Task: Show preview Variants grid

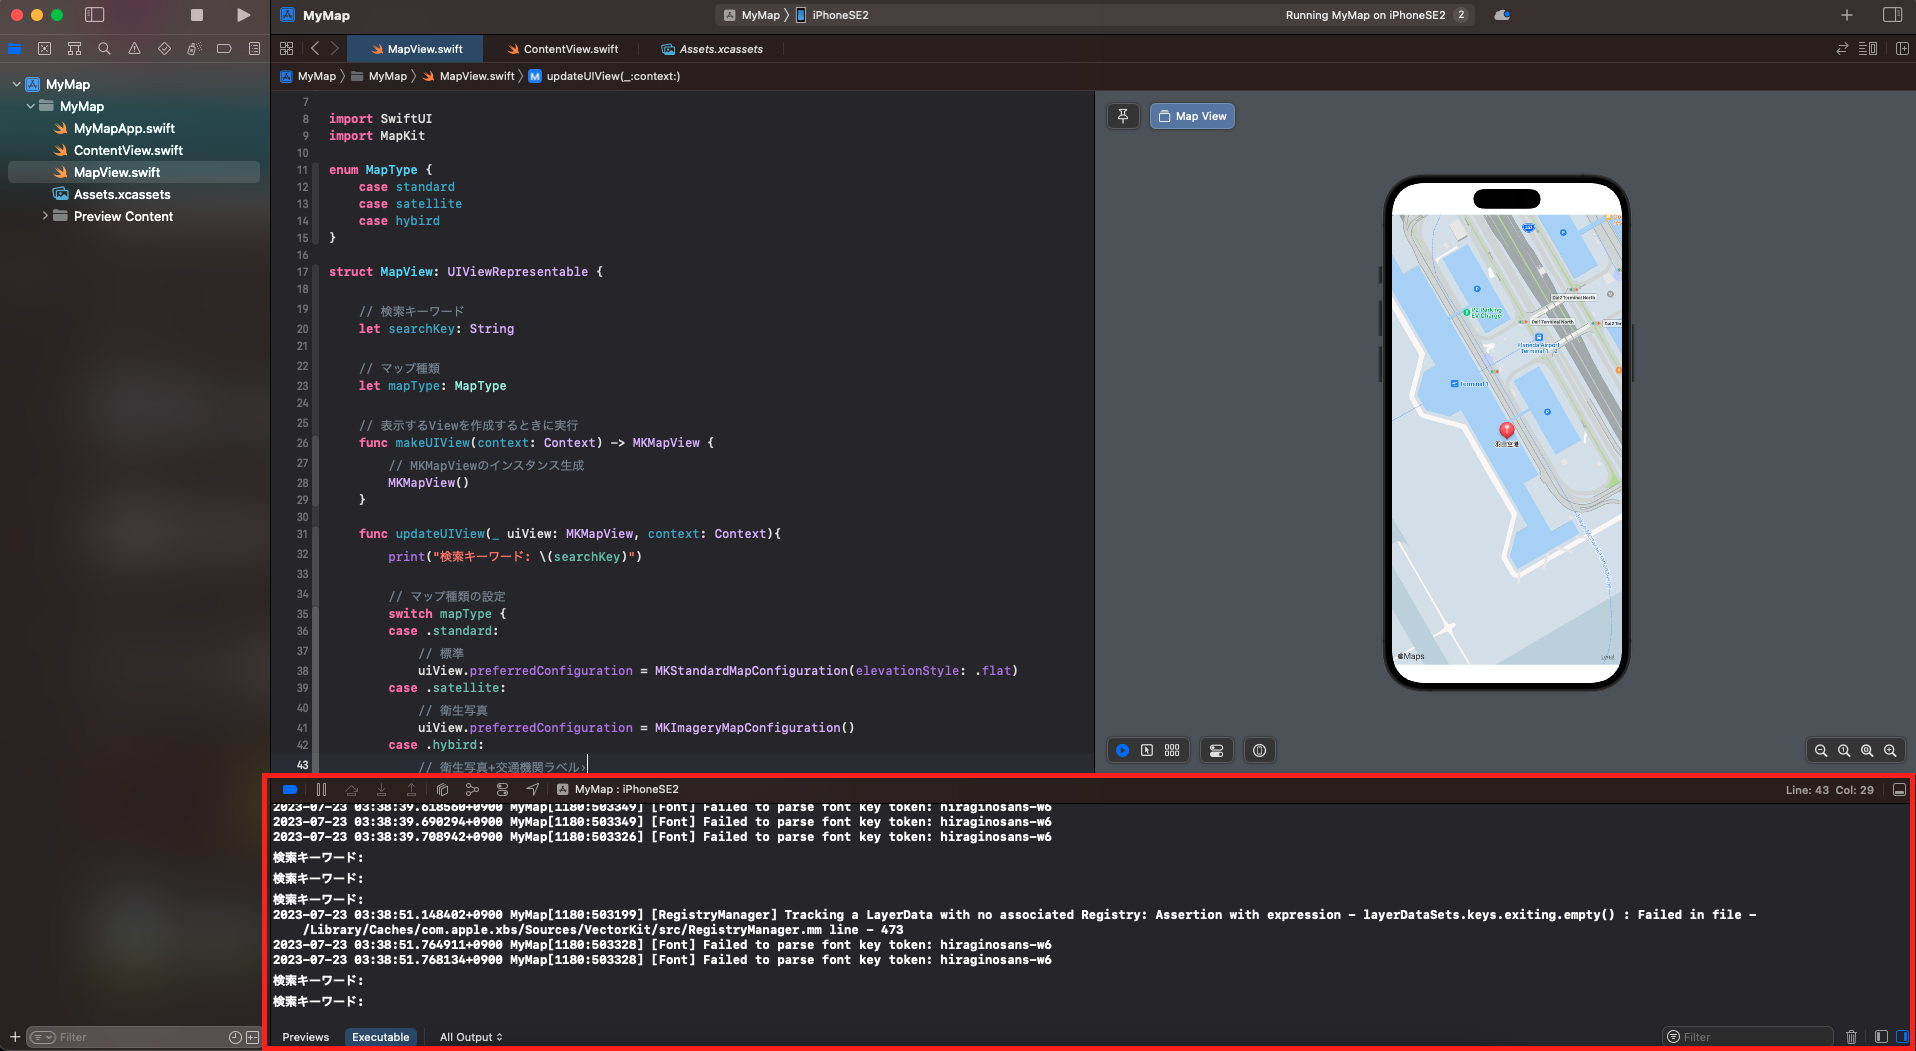Action: tap(1172, 750)
